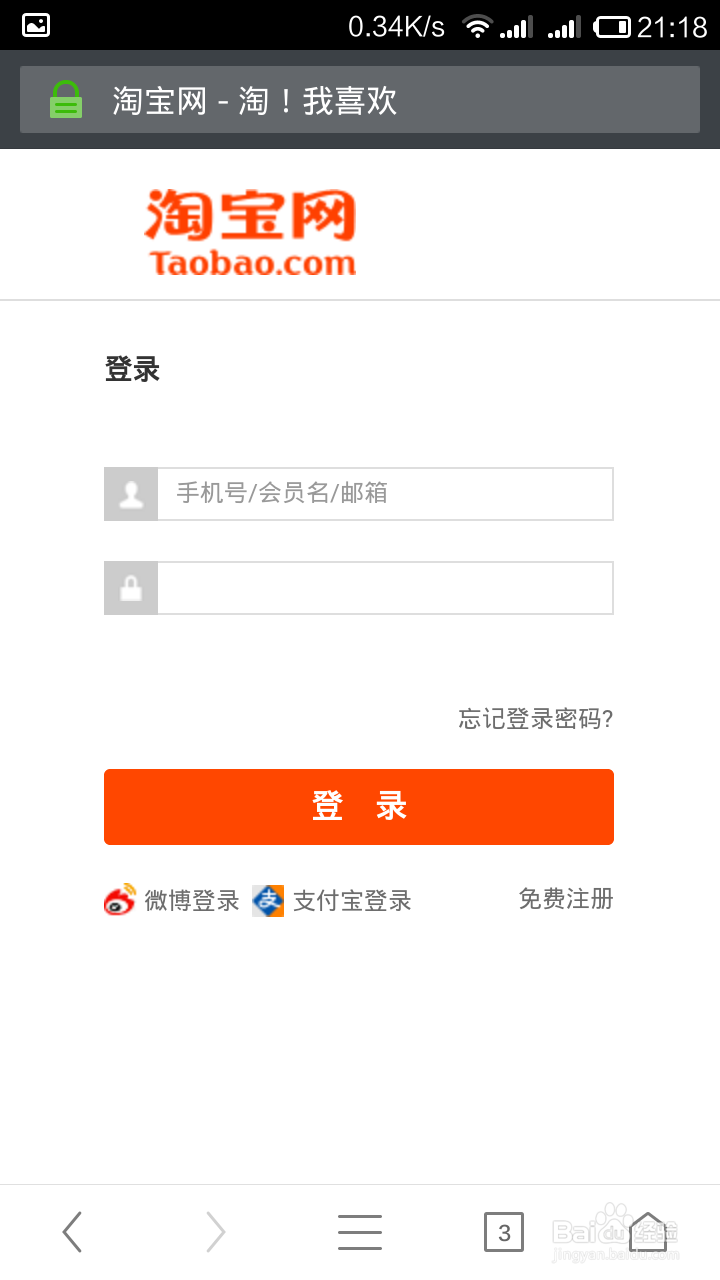Viewport: 720px width, 1280px height.
Task: Tap the forward arrow in bottom navigation
Action: 216,1232
